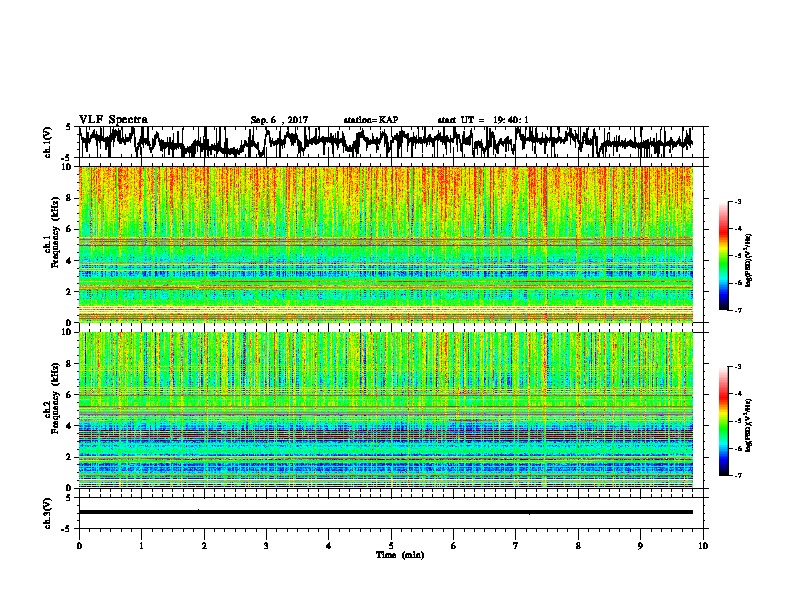Click the time axis tick label "4"

[329, 545]
